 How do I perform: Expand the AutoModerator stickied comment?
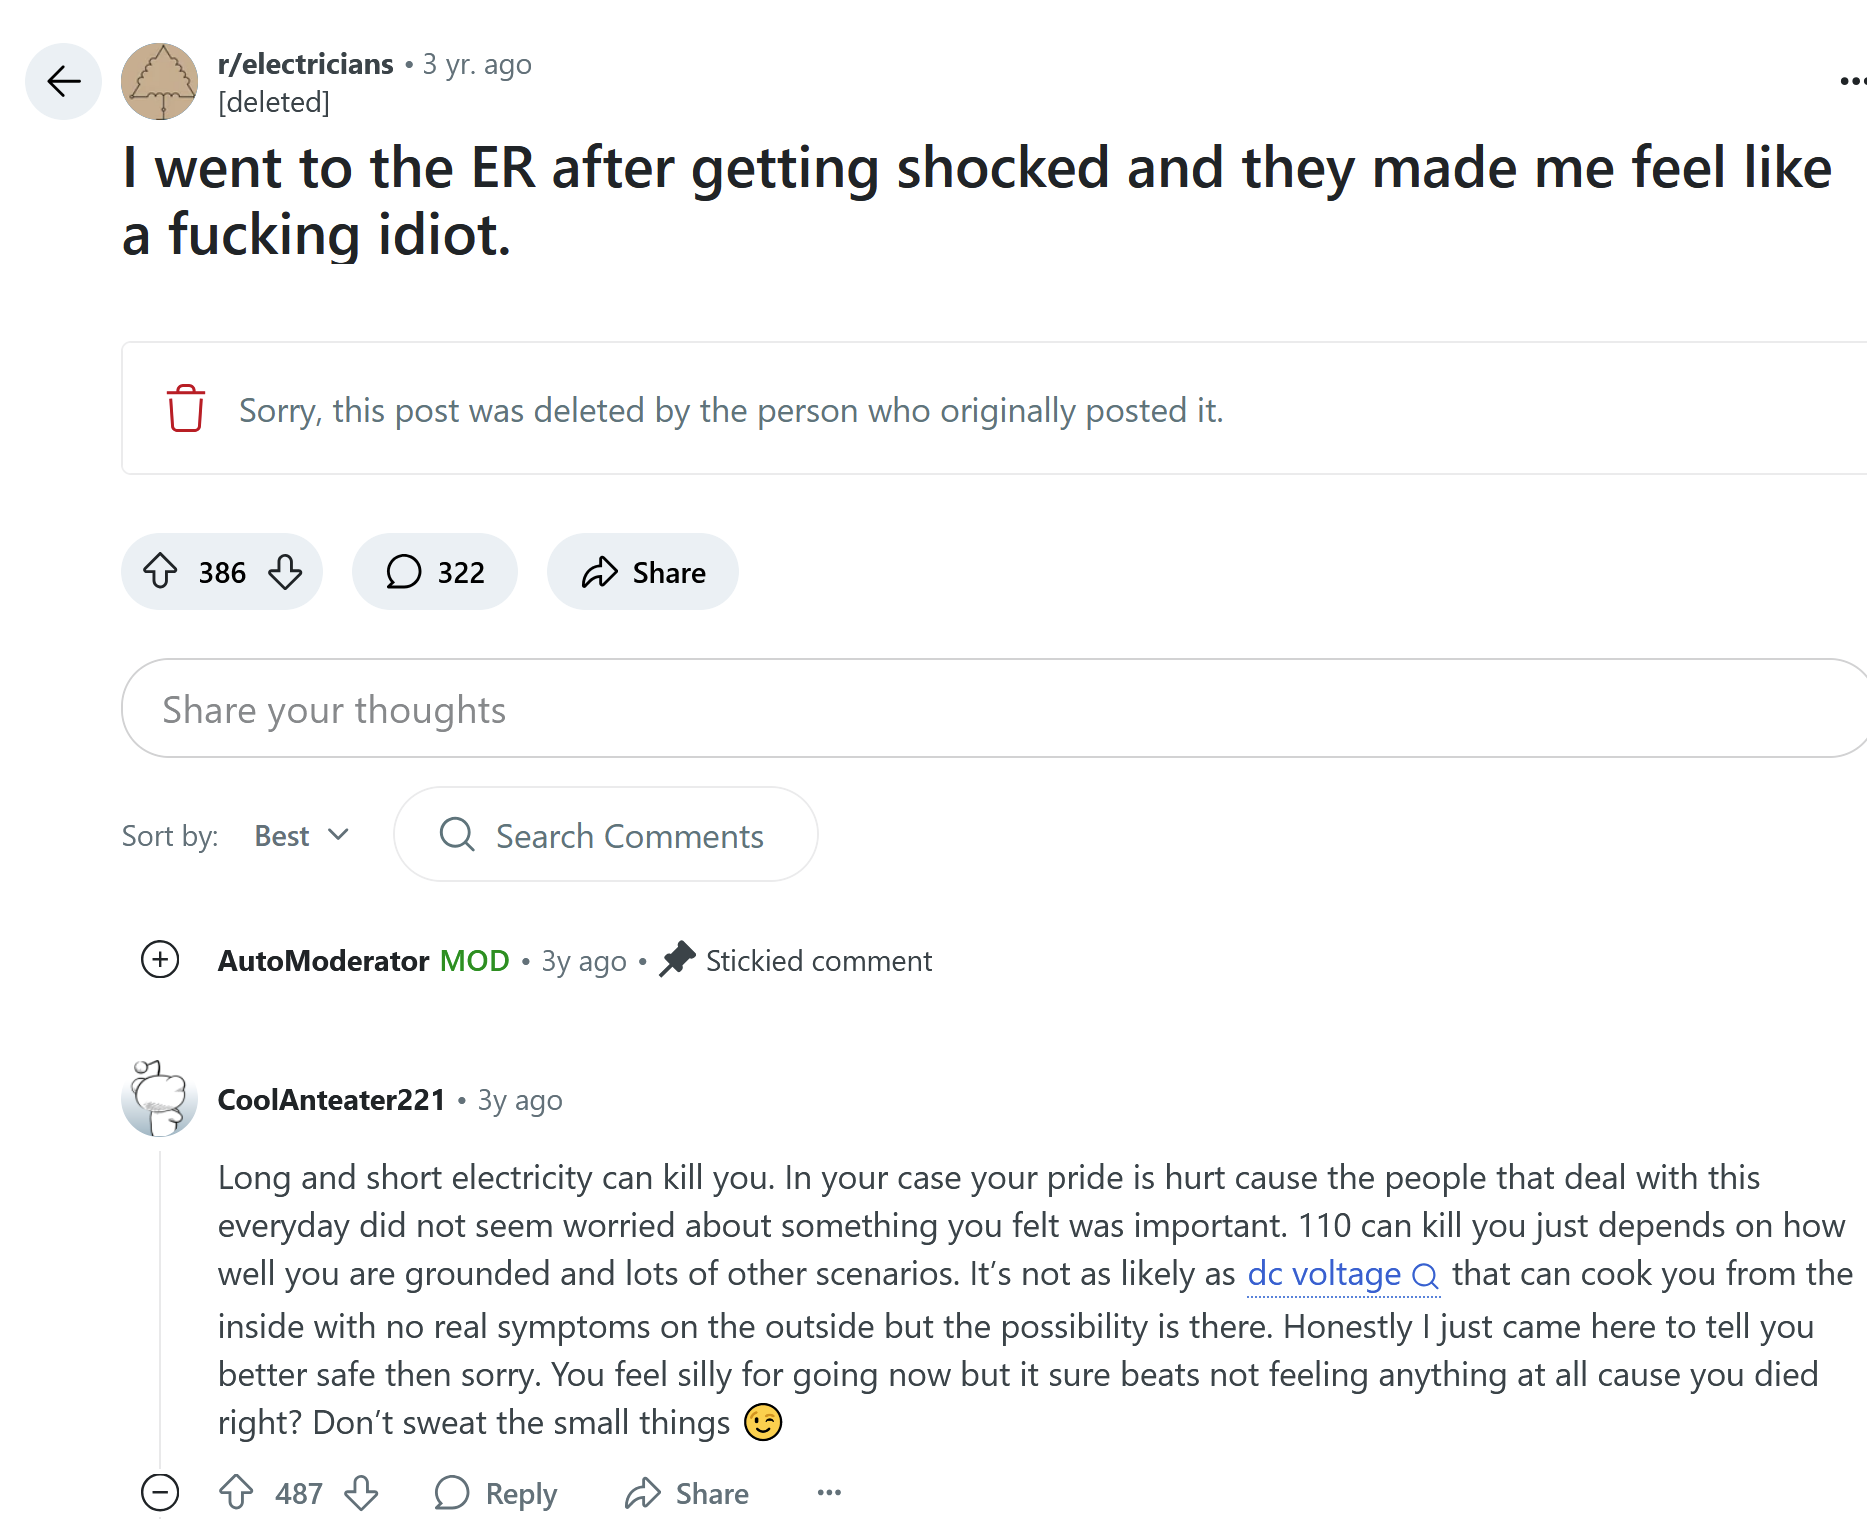(x=160, y=960)
